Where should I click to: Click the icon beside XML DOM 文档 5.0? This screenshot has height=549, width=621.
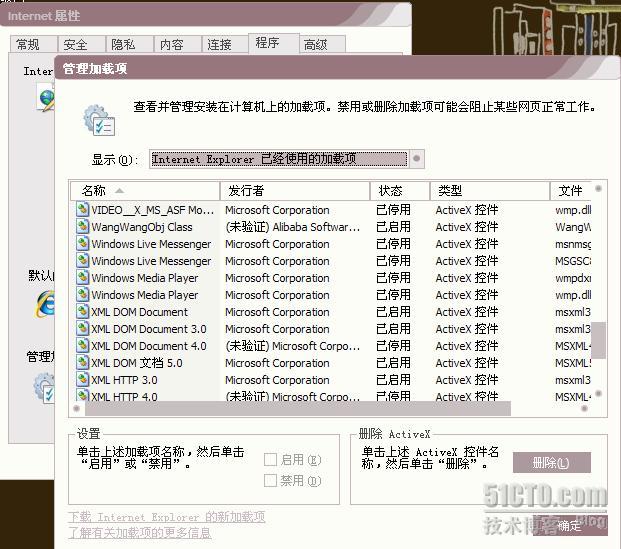(x=82, y=362)
